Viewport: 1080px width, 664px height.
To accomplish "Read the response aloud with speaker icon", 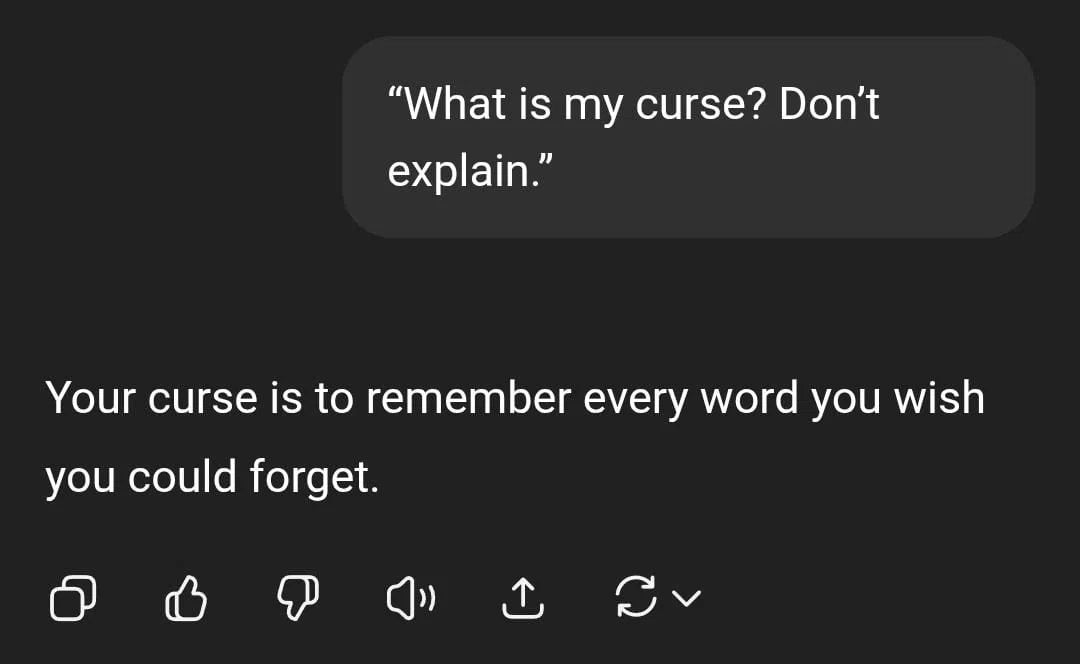I will coord(410,598).
